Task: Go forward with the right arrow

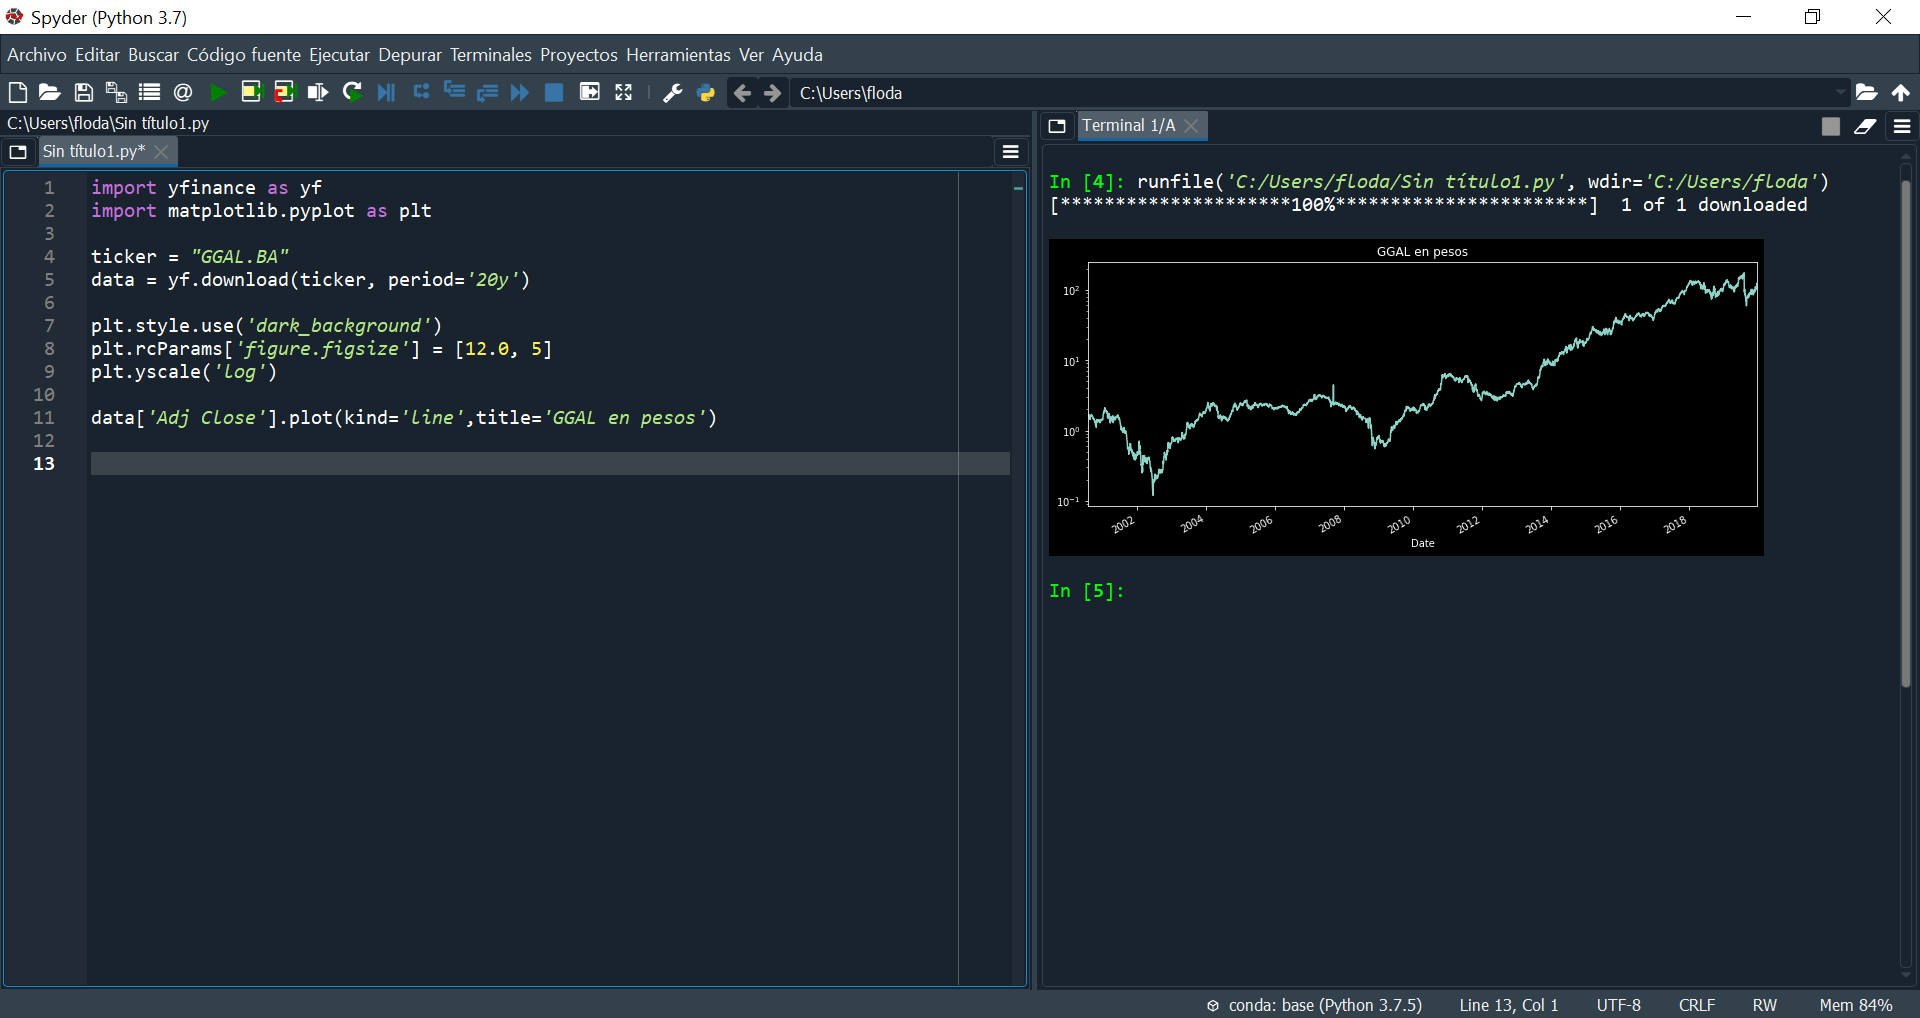Action: click(x=773, y=93)
